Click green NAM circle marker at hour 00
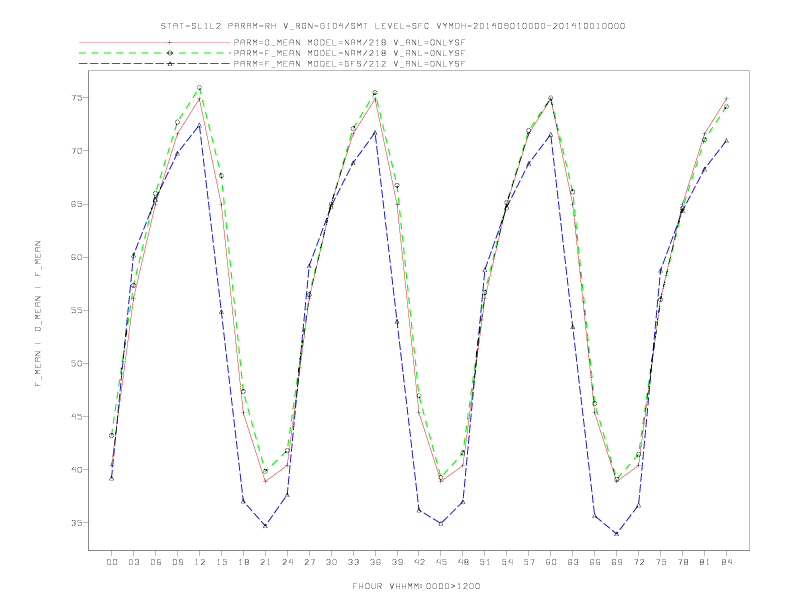Screen dimensions: 792x612 click(112, 435)
